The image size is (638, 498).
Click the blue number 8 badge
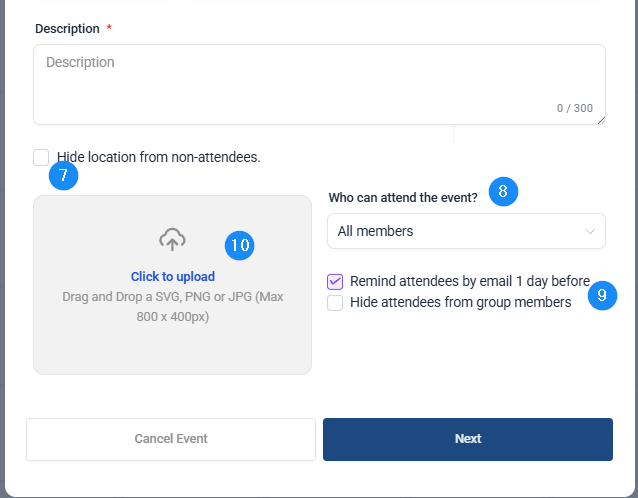pos(503,191)
